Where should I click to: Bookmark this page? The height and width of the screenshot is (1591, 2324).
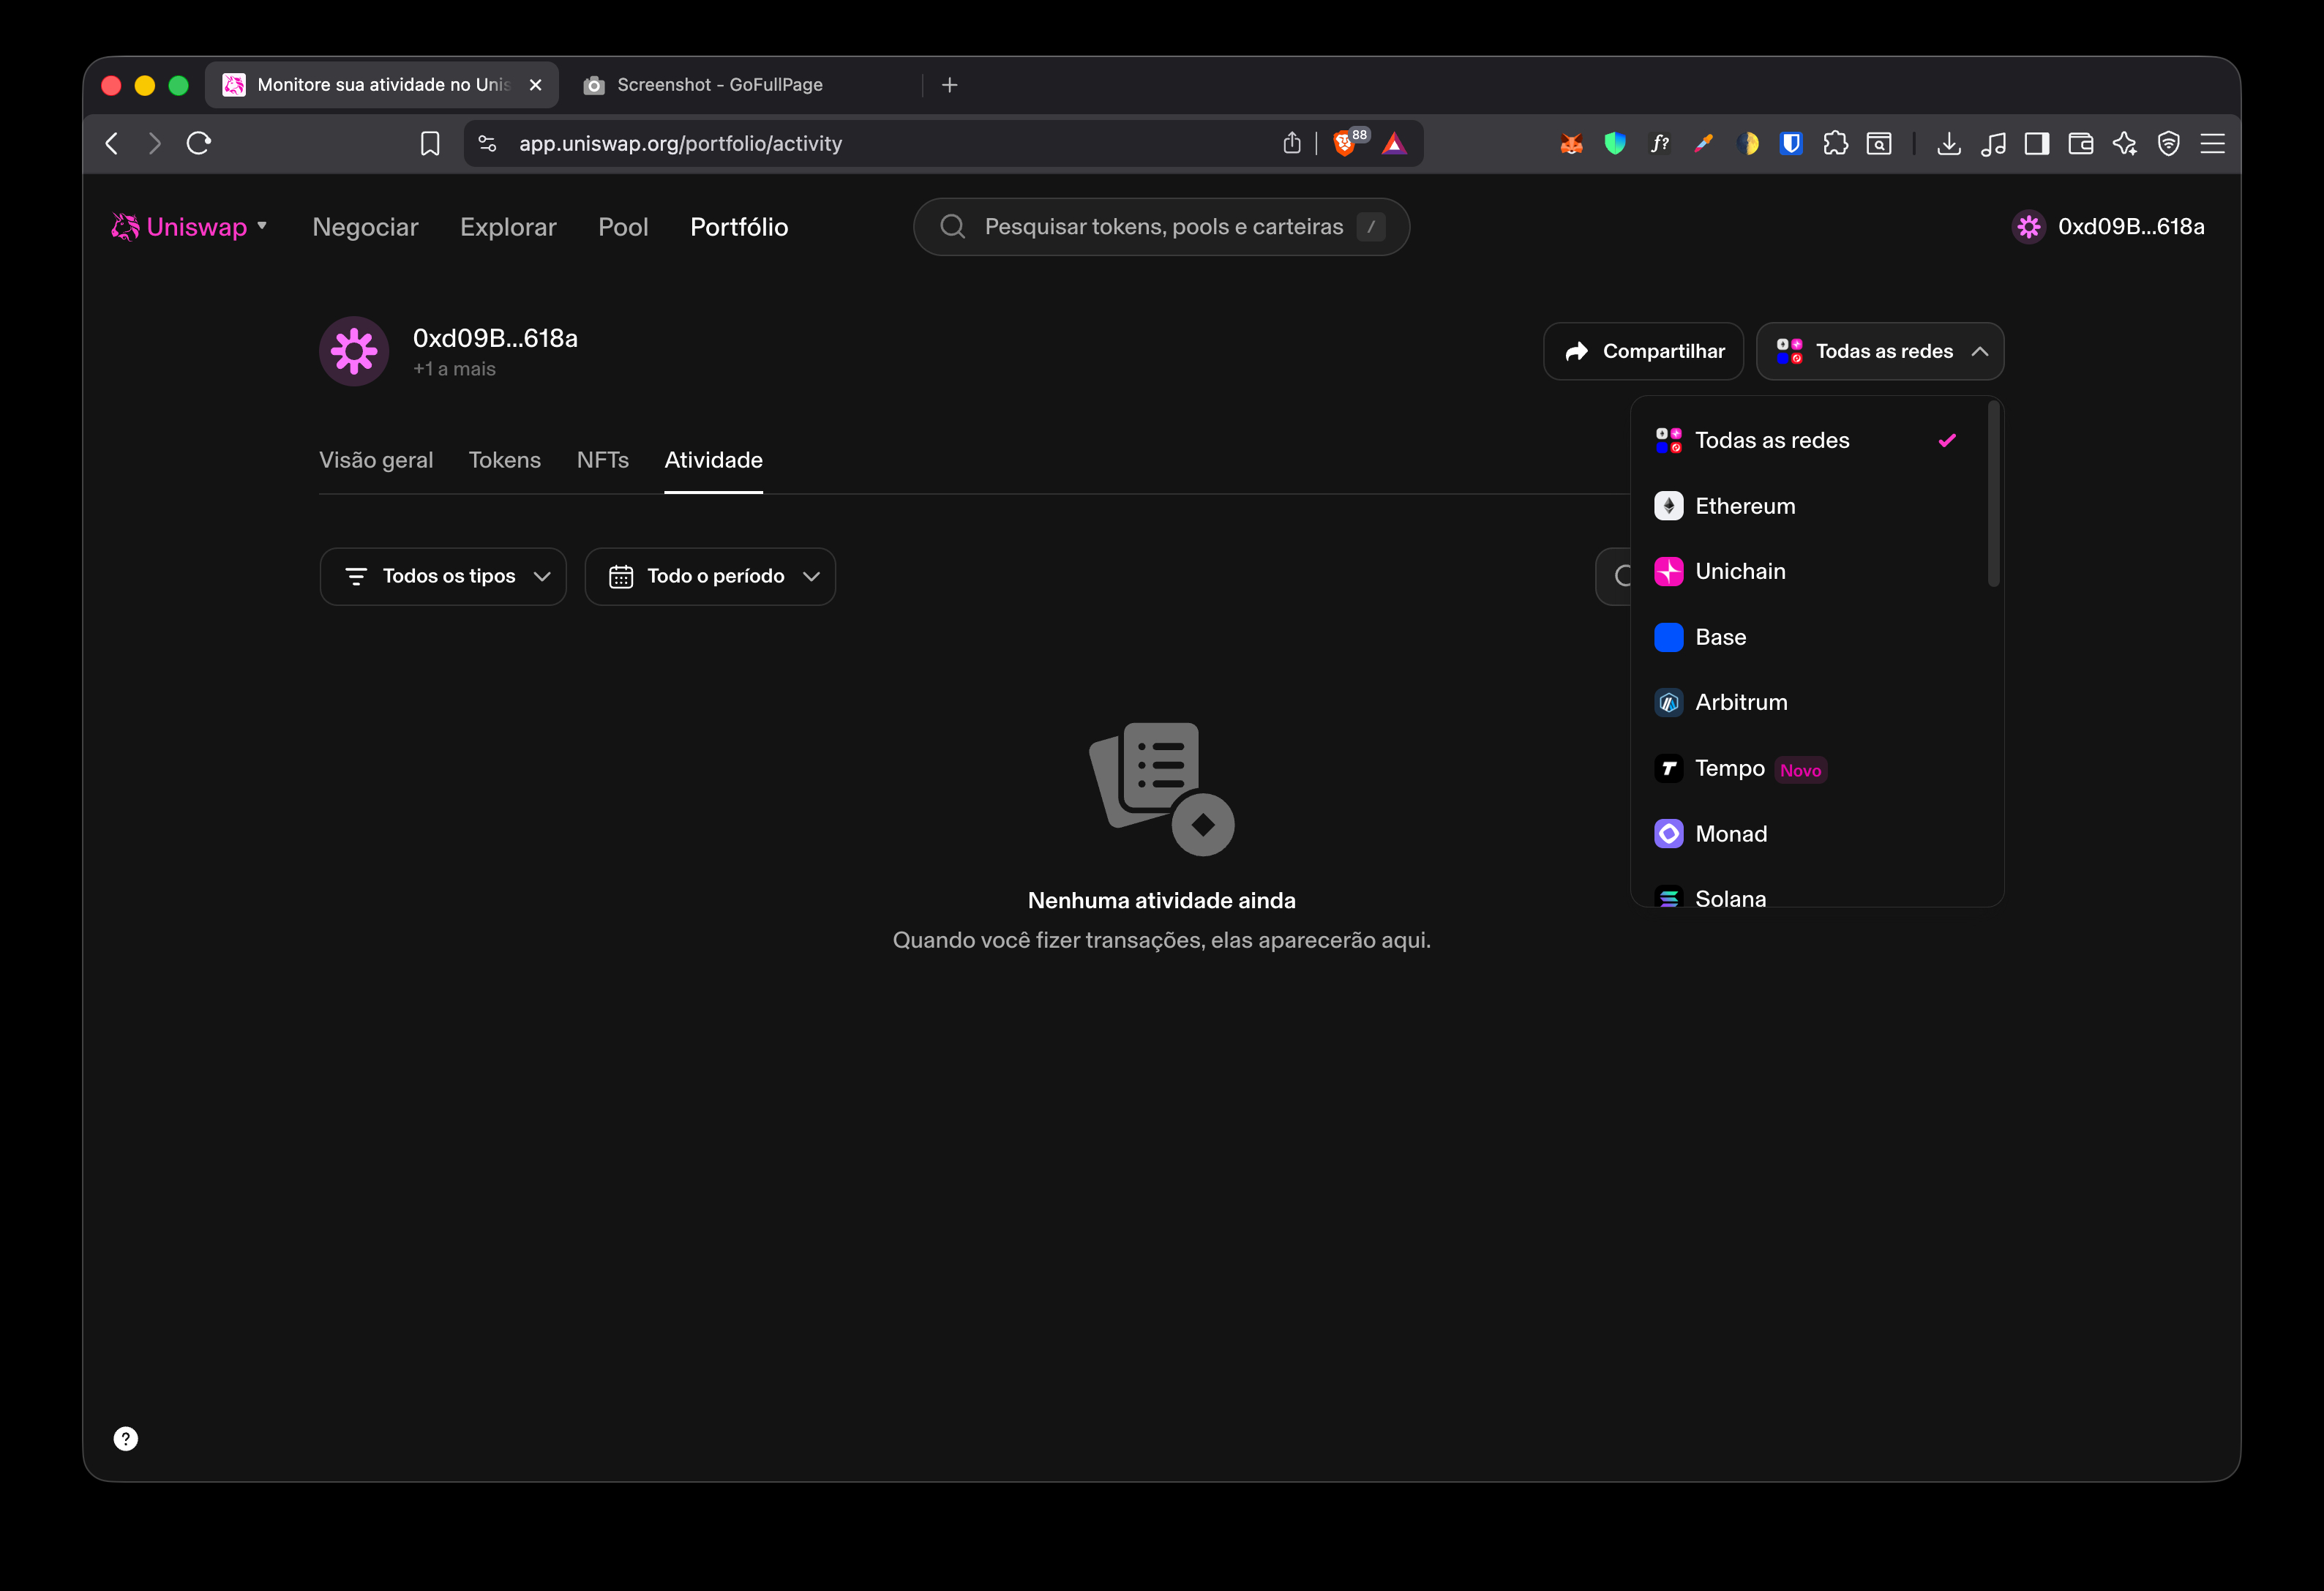click(430, 144)
